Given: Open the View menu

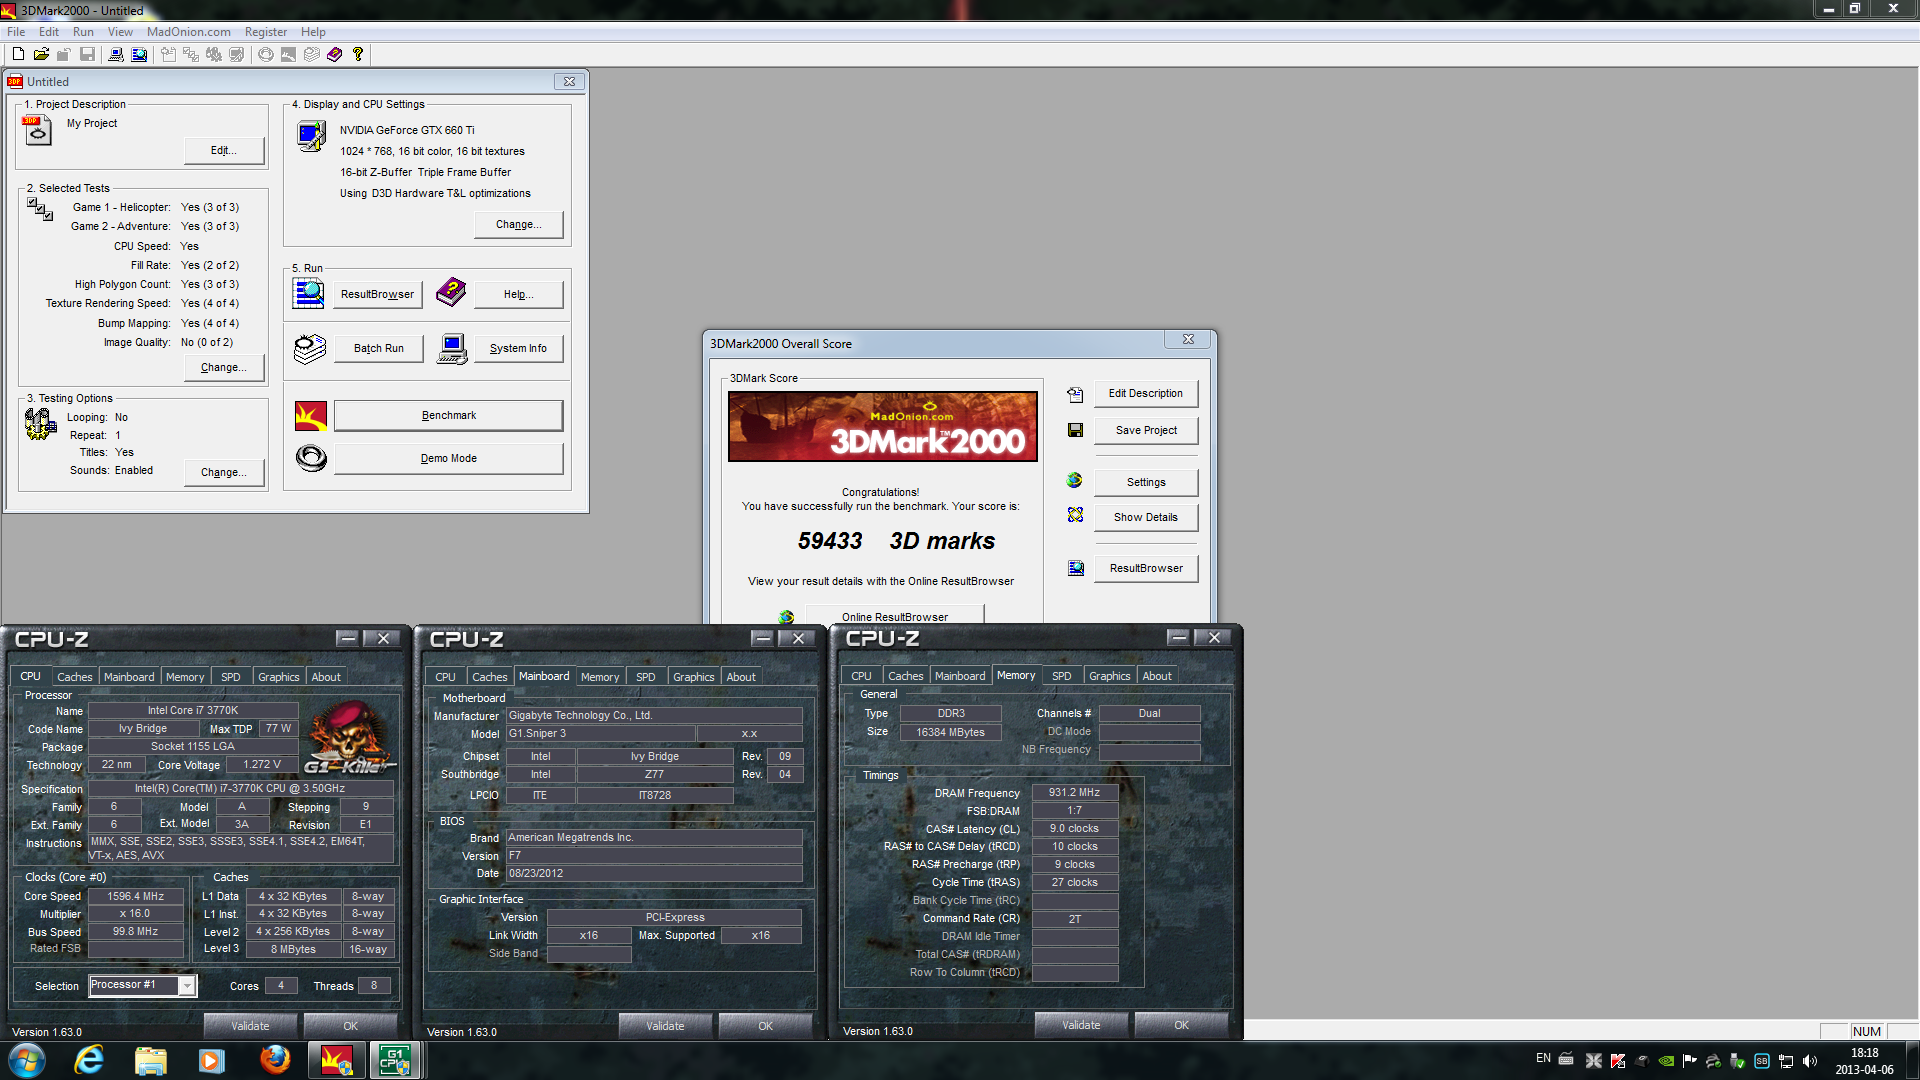Looking at the screenshot, I should pyautogui.click(x=120, y=32).
